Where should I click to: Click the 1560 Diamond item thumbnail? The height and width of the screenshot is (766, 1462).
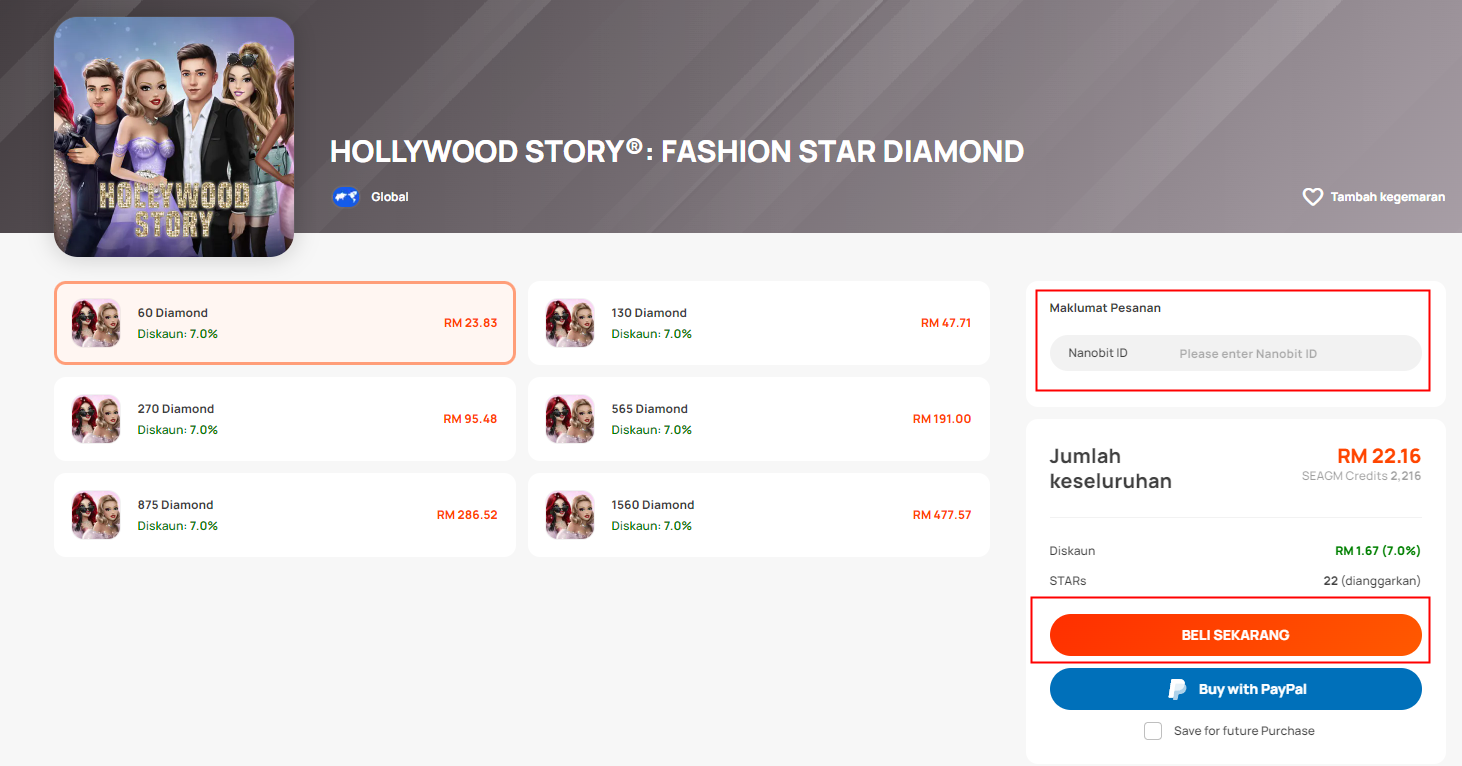(570, 515)
